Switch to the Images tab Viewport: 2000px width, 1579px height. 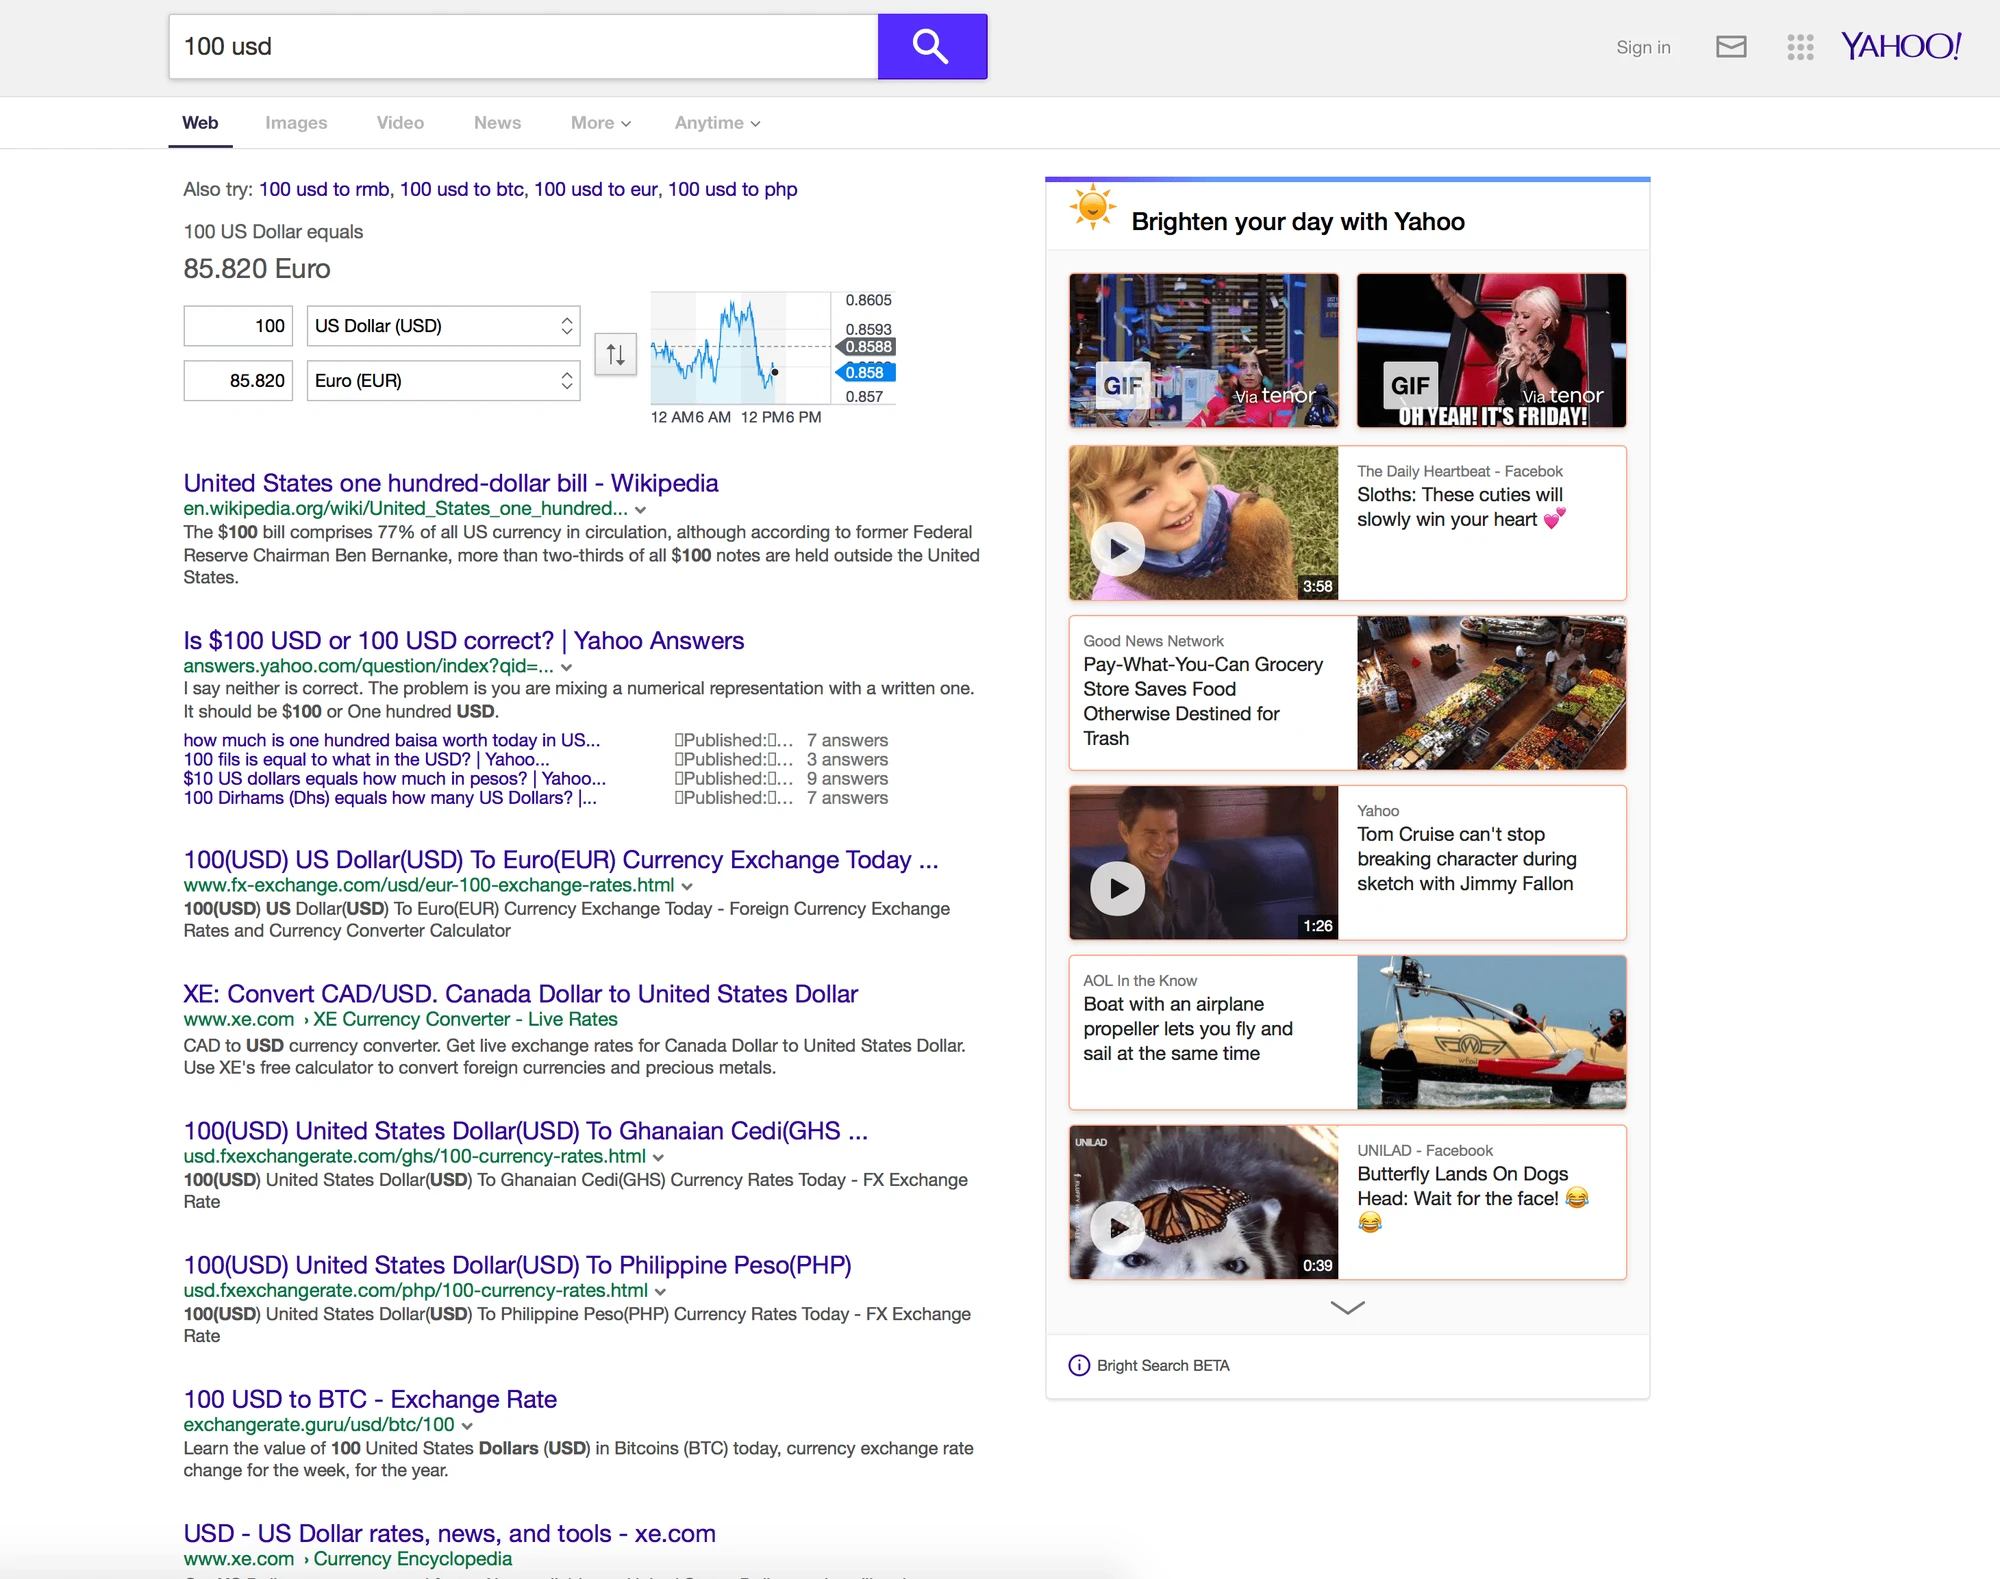[296, 123]
